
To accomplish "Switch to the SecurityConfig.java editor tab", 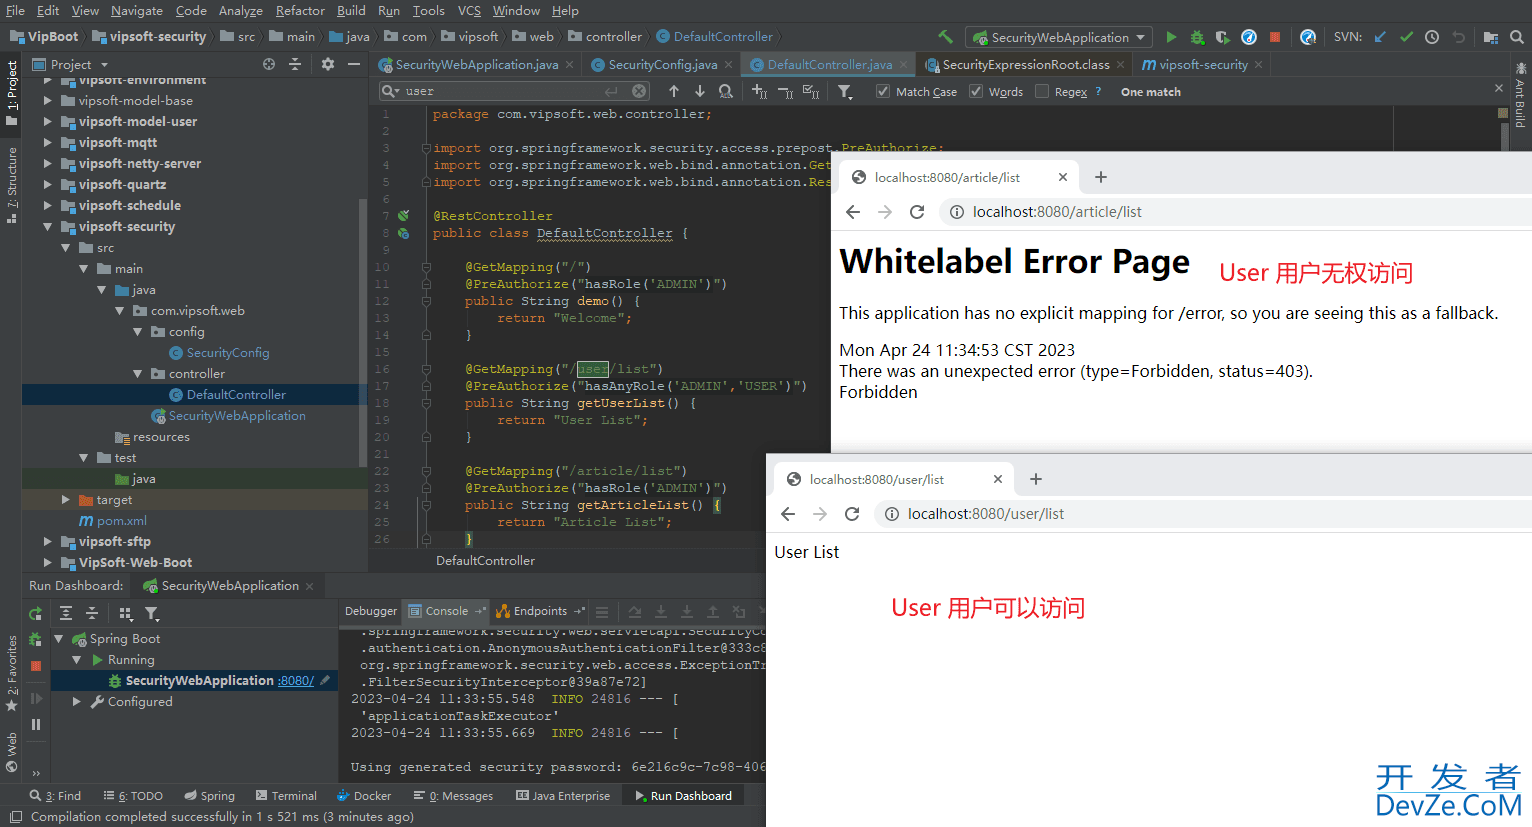I will click(662, 65).
